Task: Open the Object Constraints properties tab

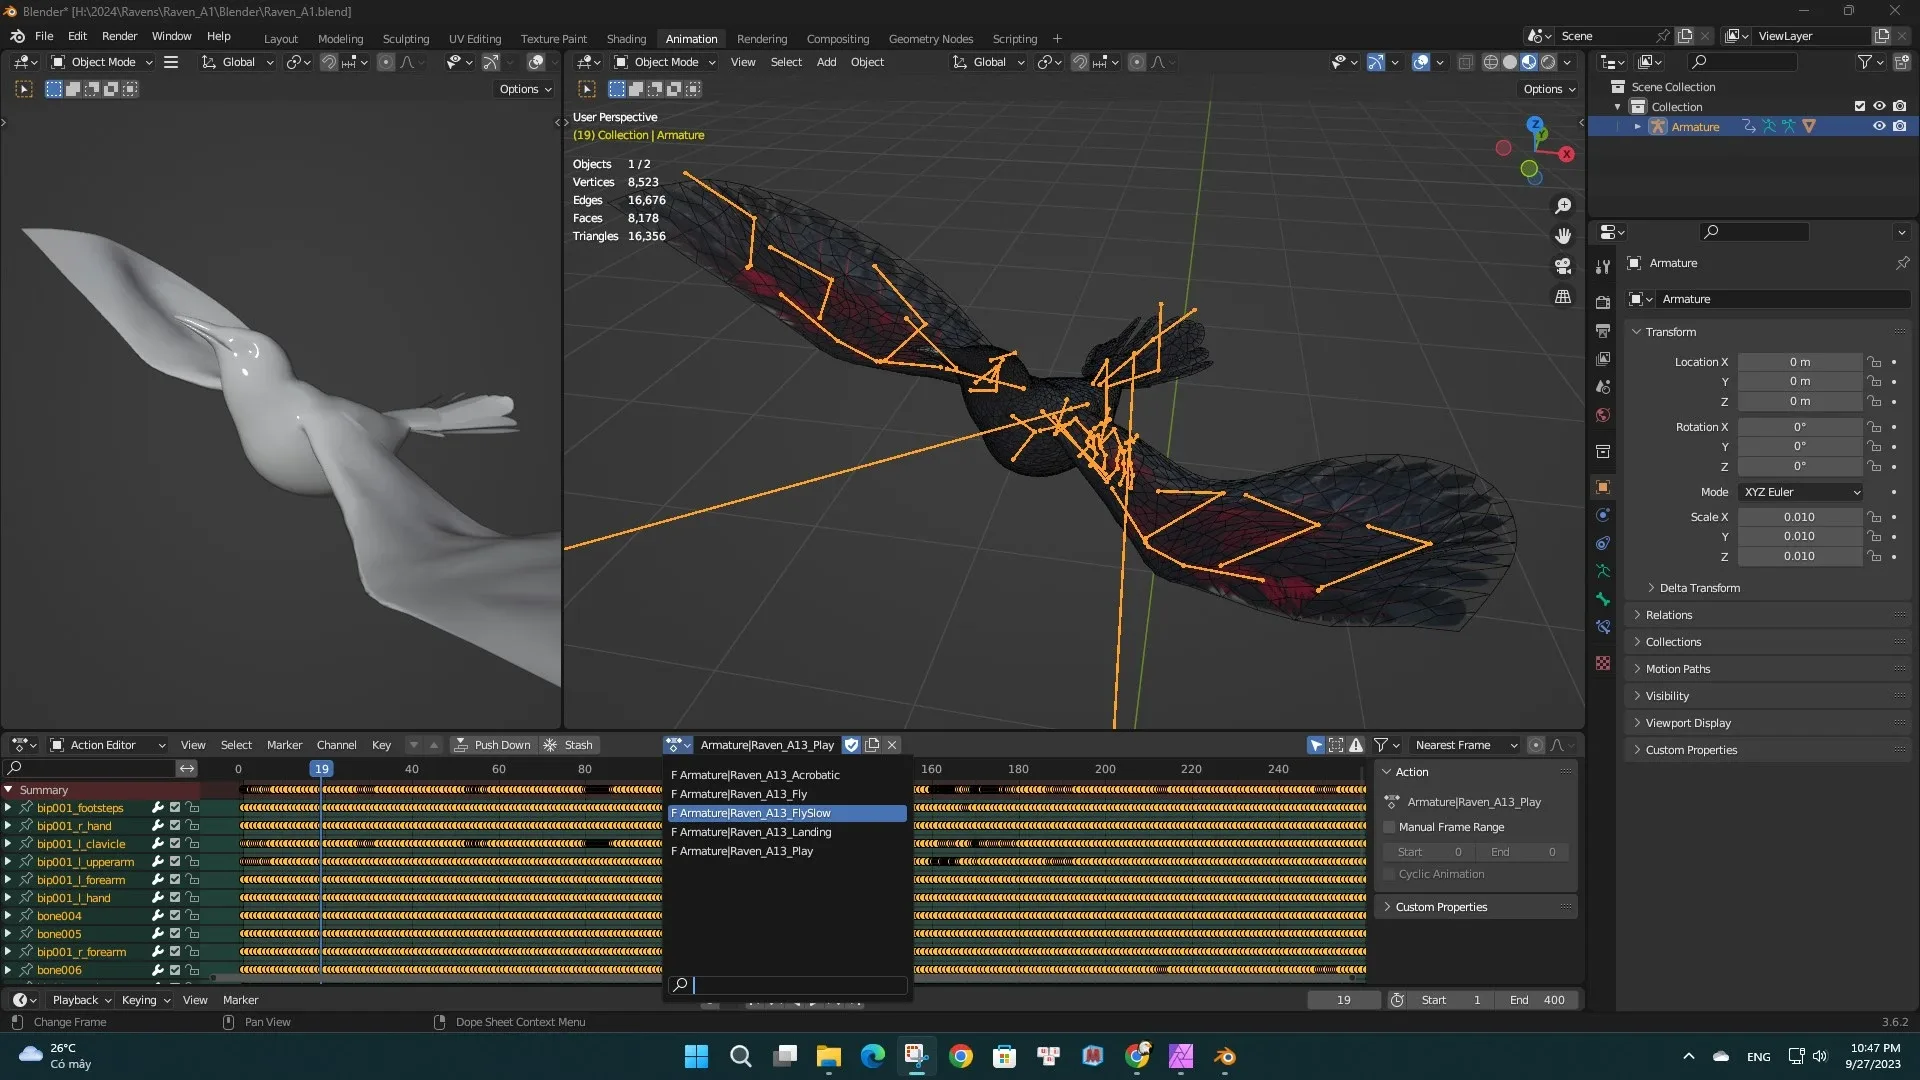Action: [1603, 543]
